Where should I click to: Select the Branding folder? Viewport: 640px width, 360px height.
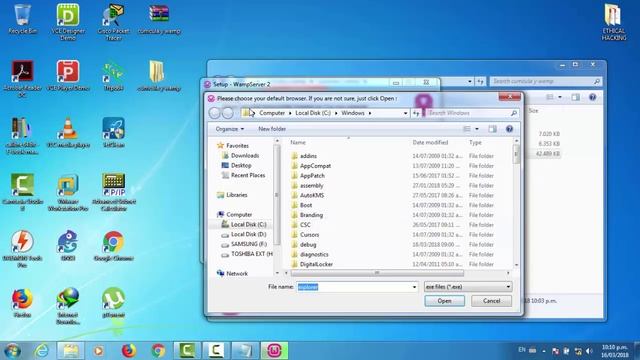click(311, 215)
